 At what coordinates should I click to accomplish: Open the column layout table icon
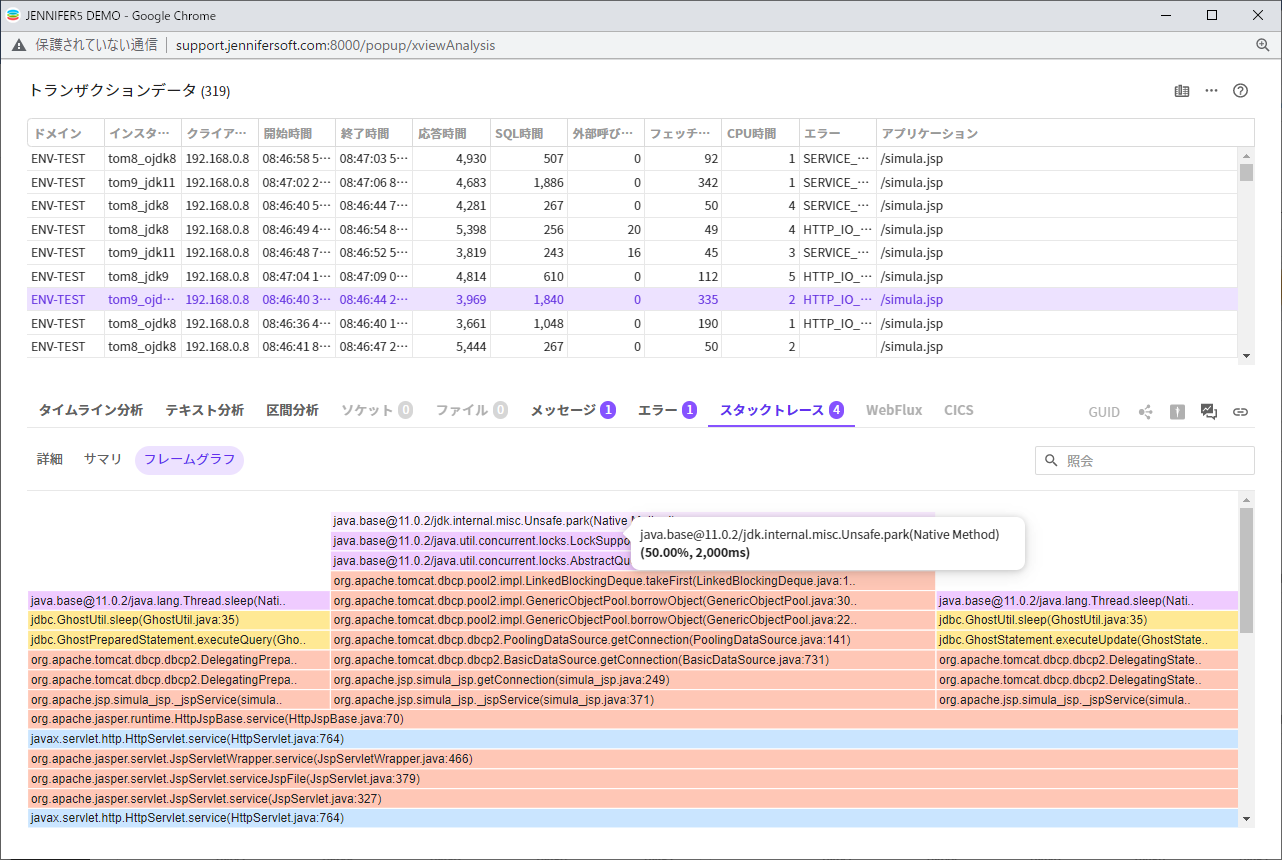pos(1182,91)
